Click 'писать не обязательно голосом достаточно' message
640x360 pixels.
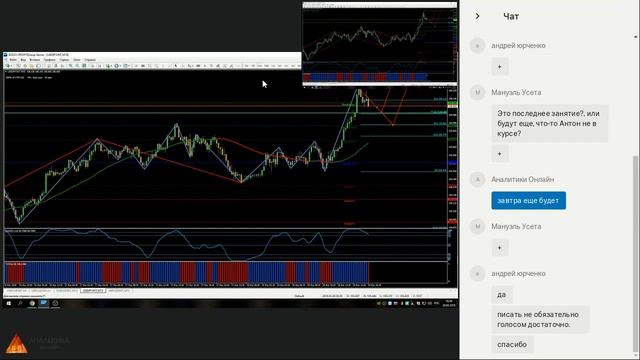[540, 320]
